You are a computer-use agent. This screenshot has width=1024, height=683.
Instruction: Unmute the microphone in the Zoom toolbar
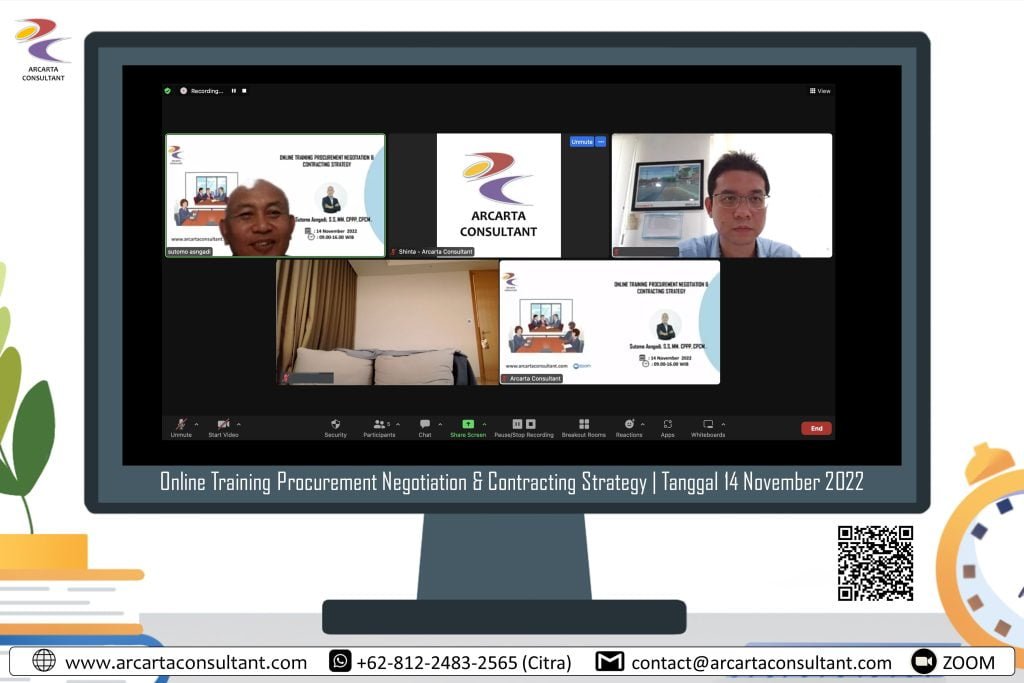[181, 424]
